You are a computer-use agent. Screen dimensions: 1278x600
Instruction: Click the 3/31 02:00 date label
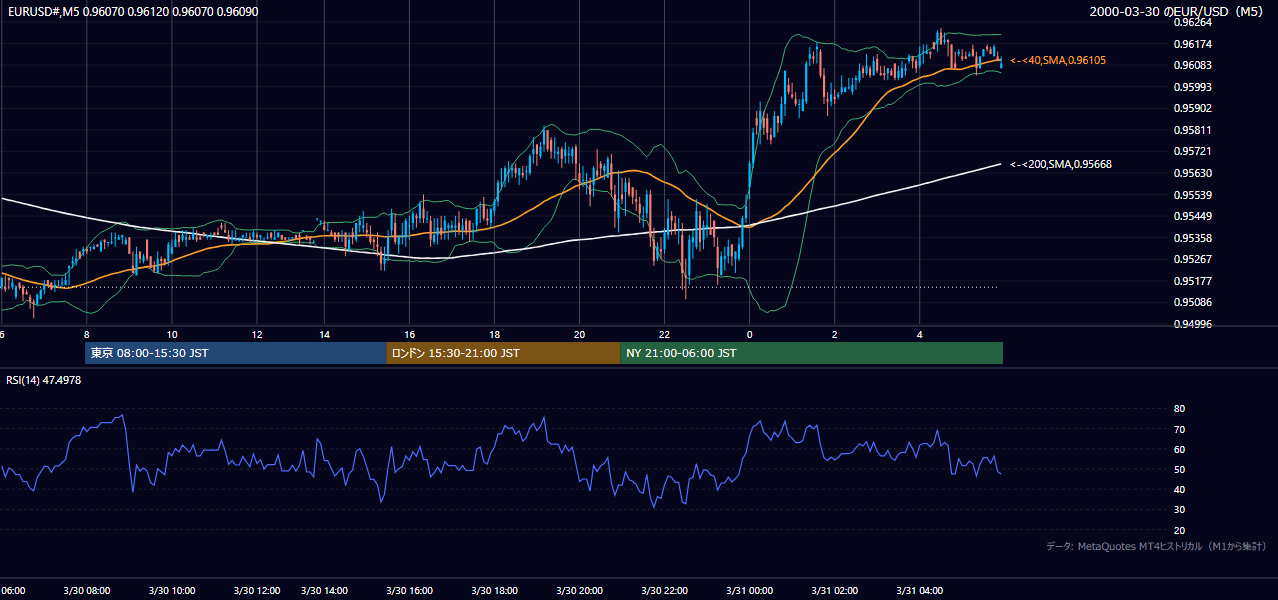(834, 591)
